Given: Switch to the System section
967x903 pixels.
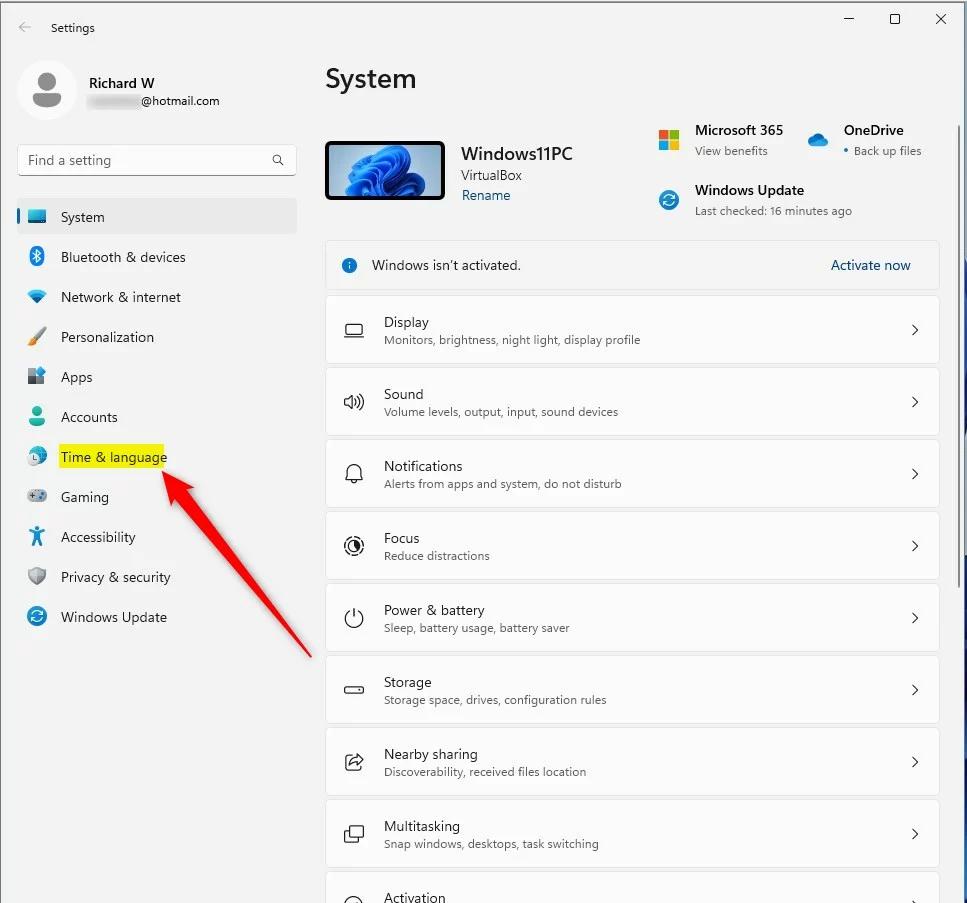Looking at the screenshot, I should (x=82, y=217).
